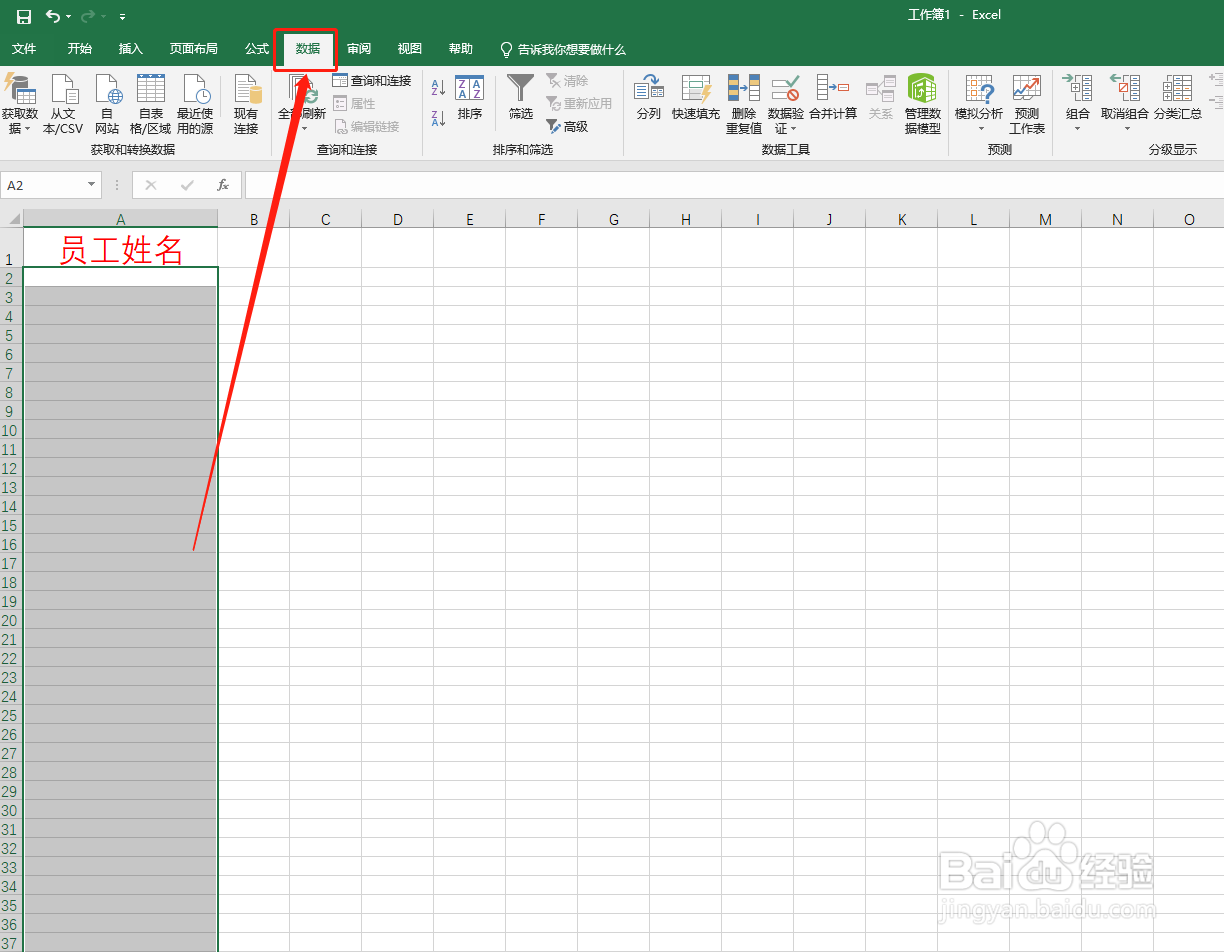Click Text to Columns (分列)
The image size is (1224, 952).
pyautogui.click(x=649, y=98)
